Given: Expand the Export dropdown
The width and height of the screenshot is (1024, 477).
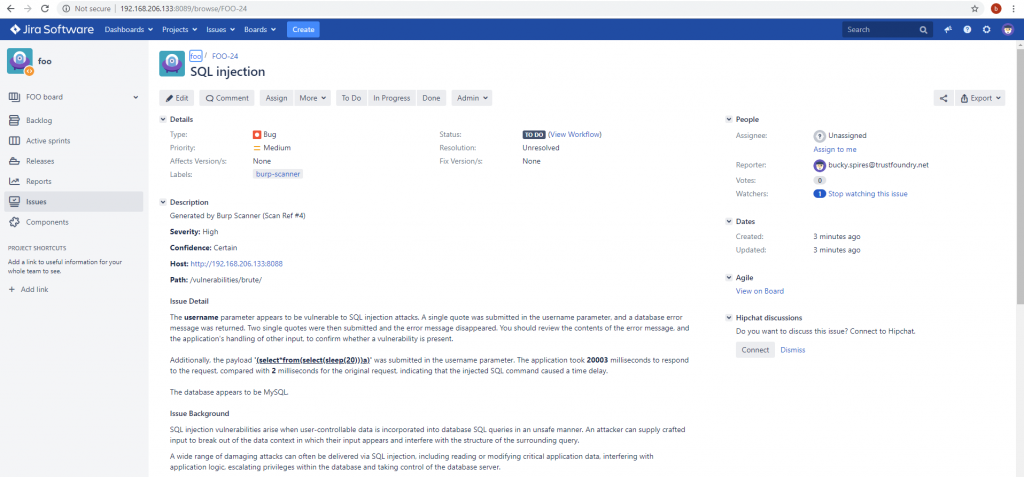Looking at the screenshot, I should pyautogui.click(x=981, y=98).
